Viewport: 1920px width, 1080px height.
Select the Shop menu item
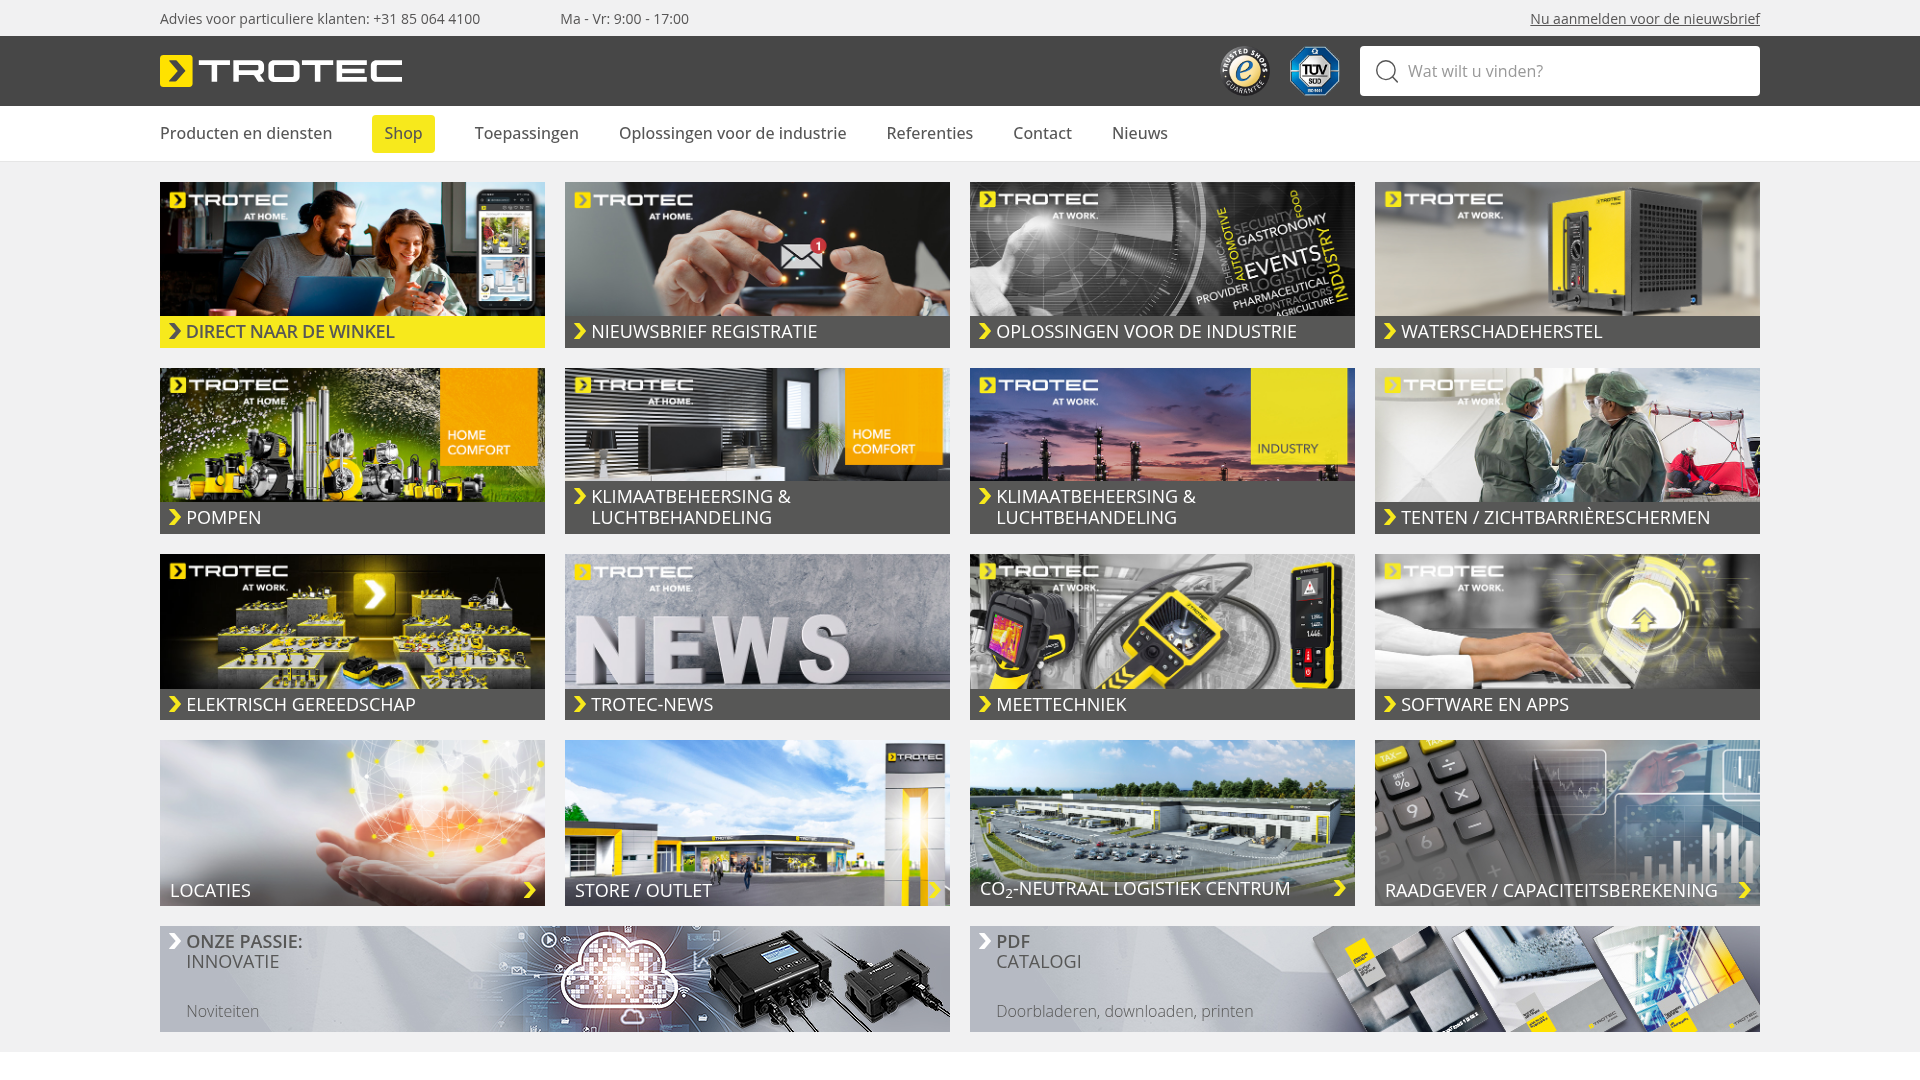click(403, 134)
